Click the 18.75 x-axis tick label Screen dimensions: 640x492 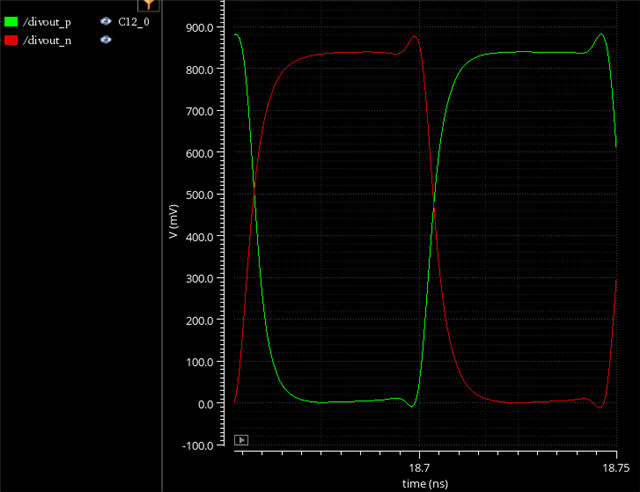click(616, 468)
